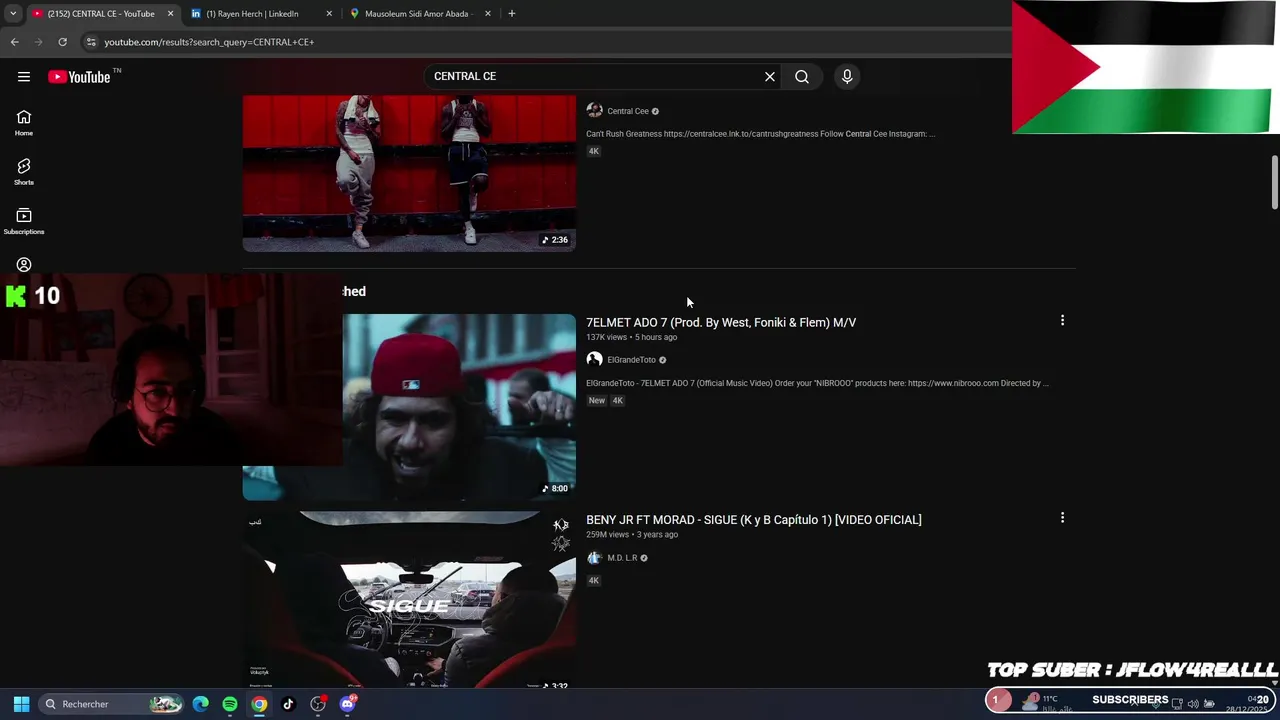Screen dimensions: 1280x720
Task: Click the ElGrandeToto video description snippet
Action: [x=817, y=383]
